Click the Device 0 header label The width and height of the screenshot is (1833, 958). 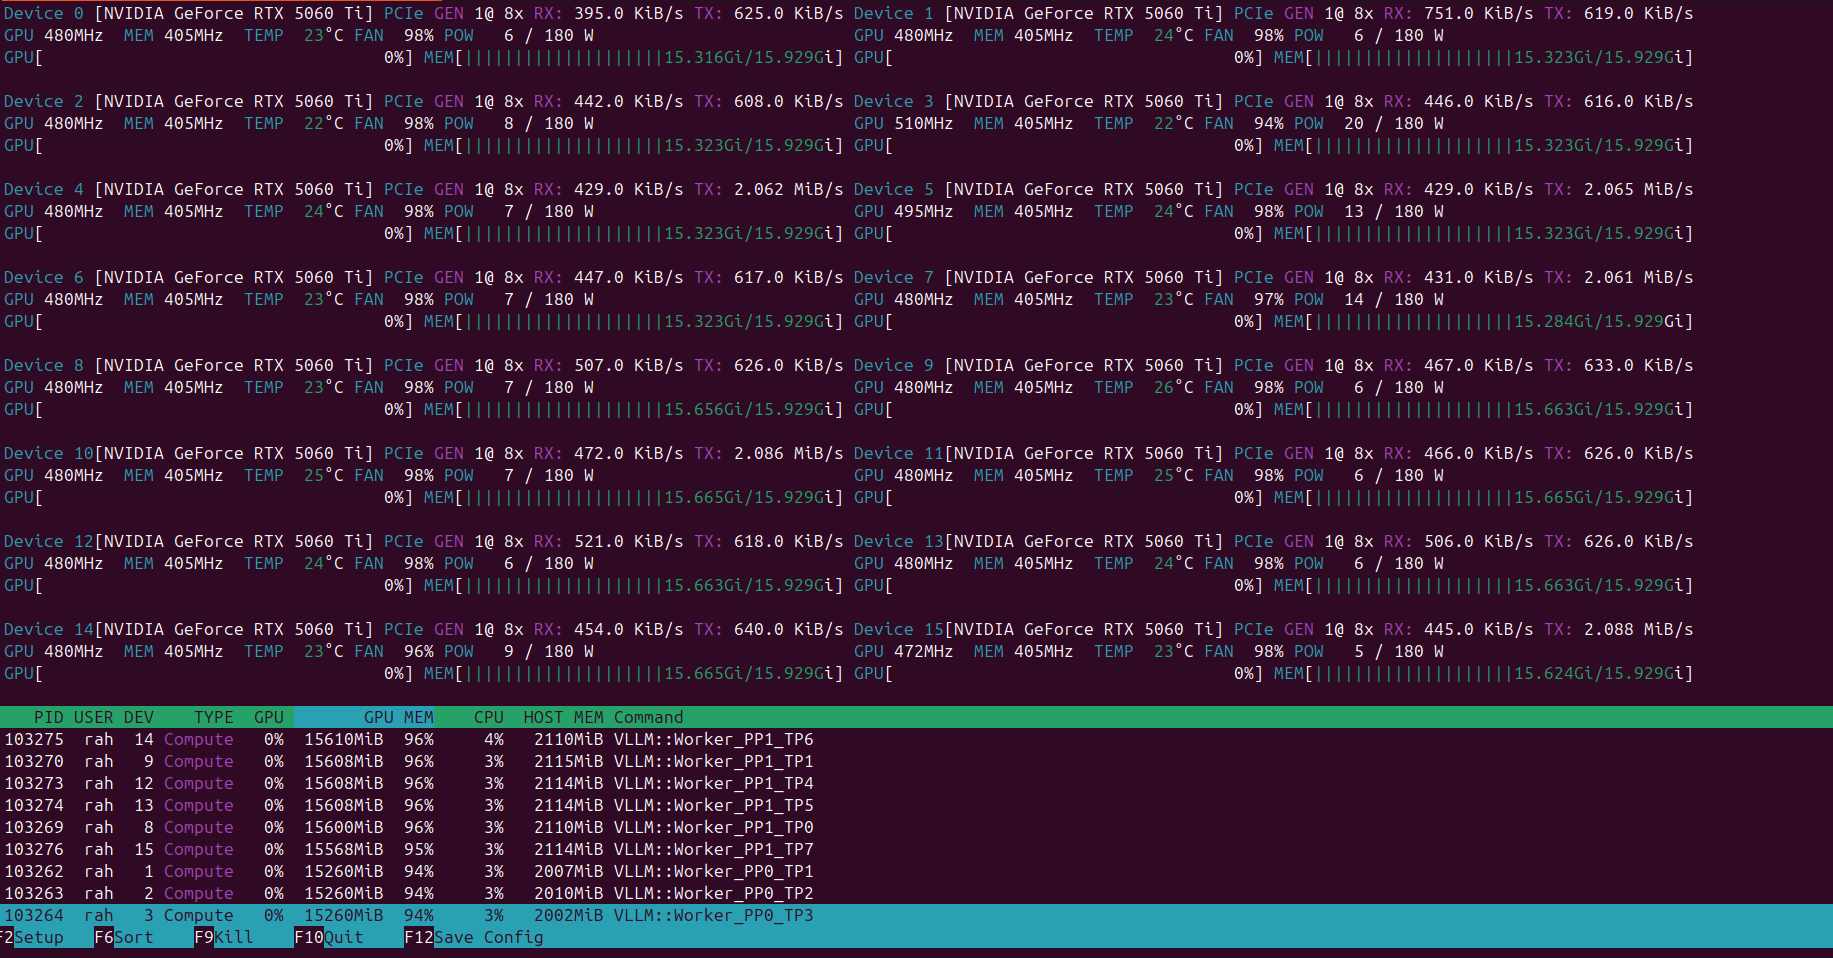point(44,13)
